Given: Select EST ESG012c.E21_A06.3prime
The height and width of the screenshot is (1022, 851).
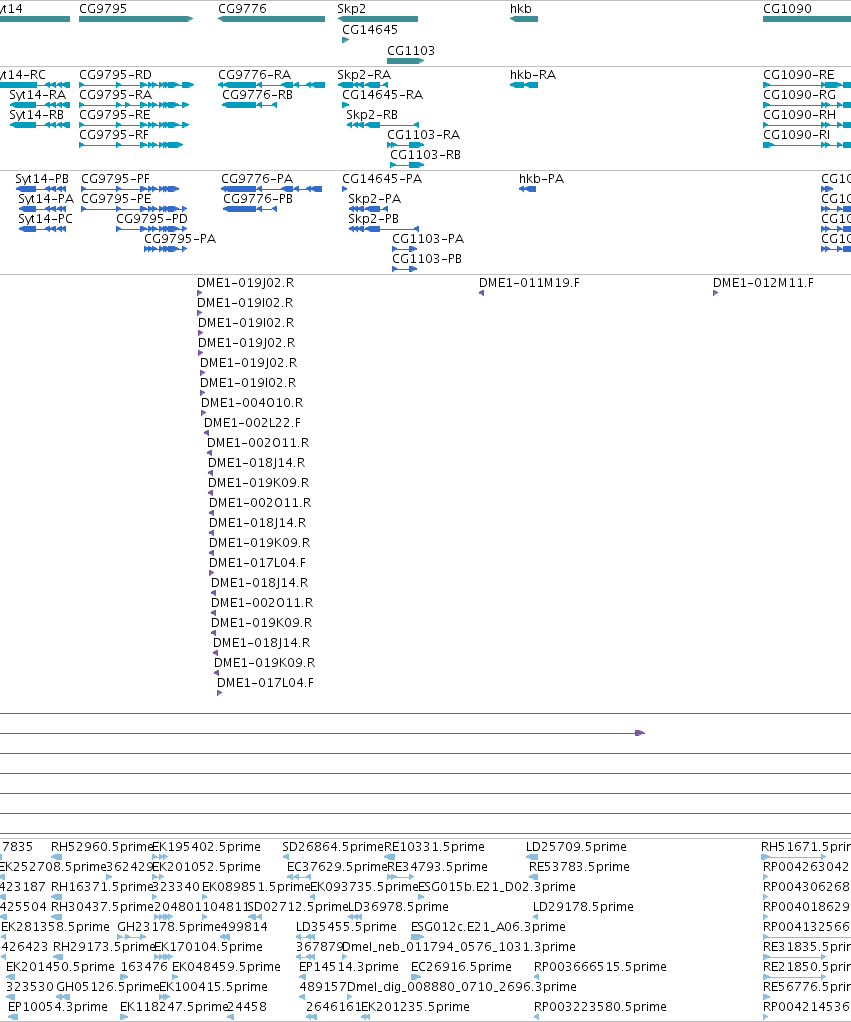Looking at the screenshot, I should click(x=488, y=926).
